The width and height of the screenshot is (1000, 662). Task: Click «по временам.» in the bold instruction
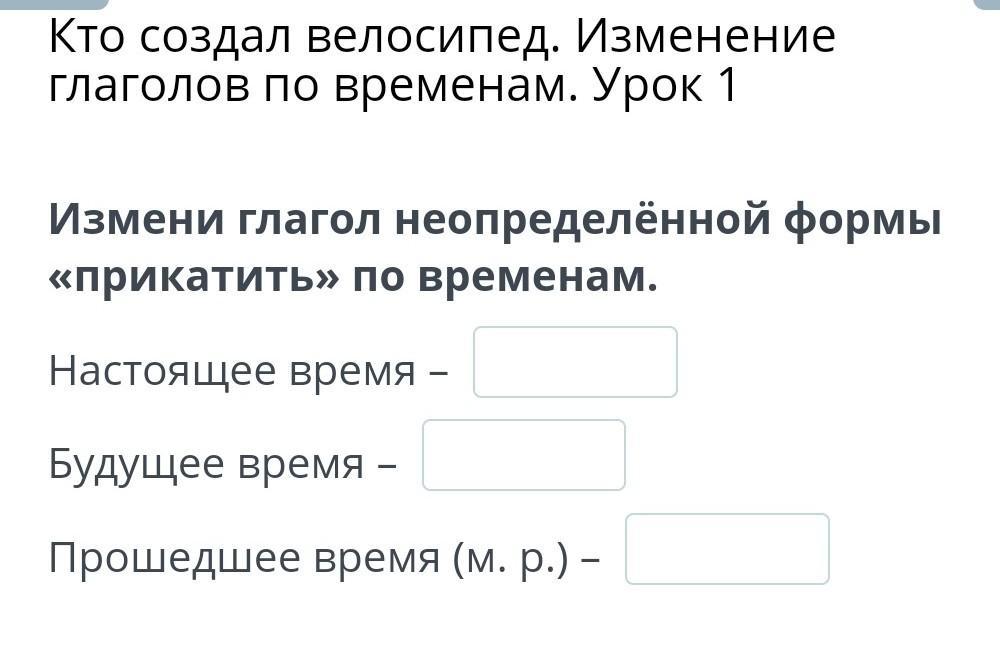(505, 278)
